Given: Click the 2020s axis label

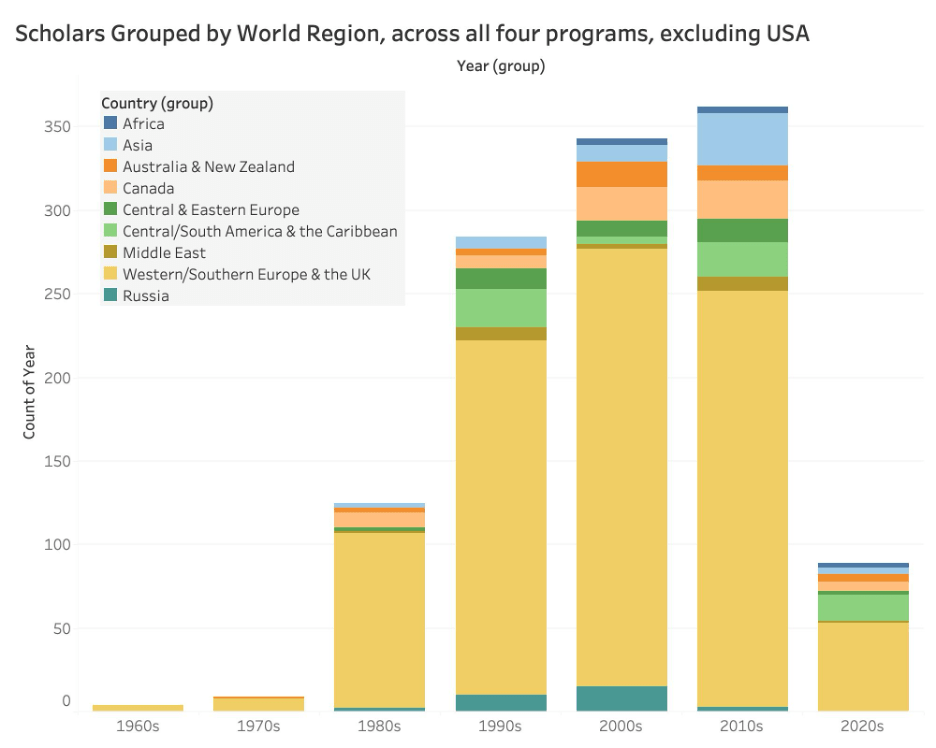Looking at the screenshot, I should (863, 726).
